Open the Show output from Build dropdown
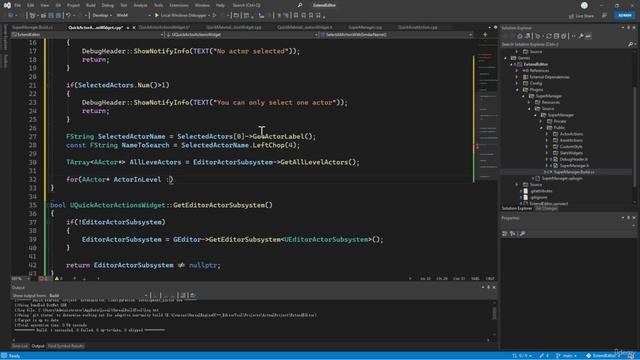The width and height of the screenshot is (640, 360). point(97,296)
